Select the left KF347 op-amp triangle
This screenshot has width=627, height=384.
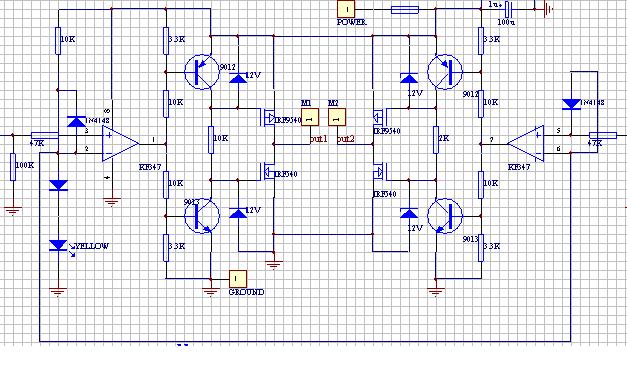click(x=120, y=144)
